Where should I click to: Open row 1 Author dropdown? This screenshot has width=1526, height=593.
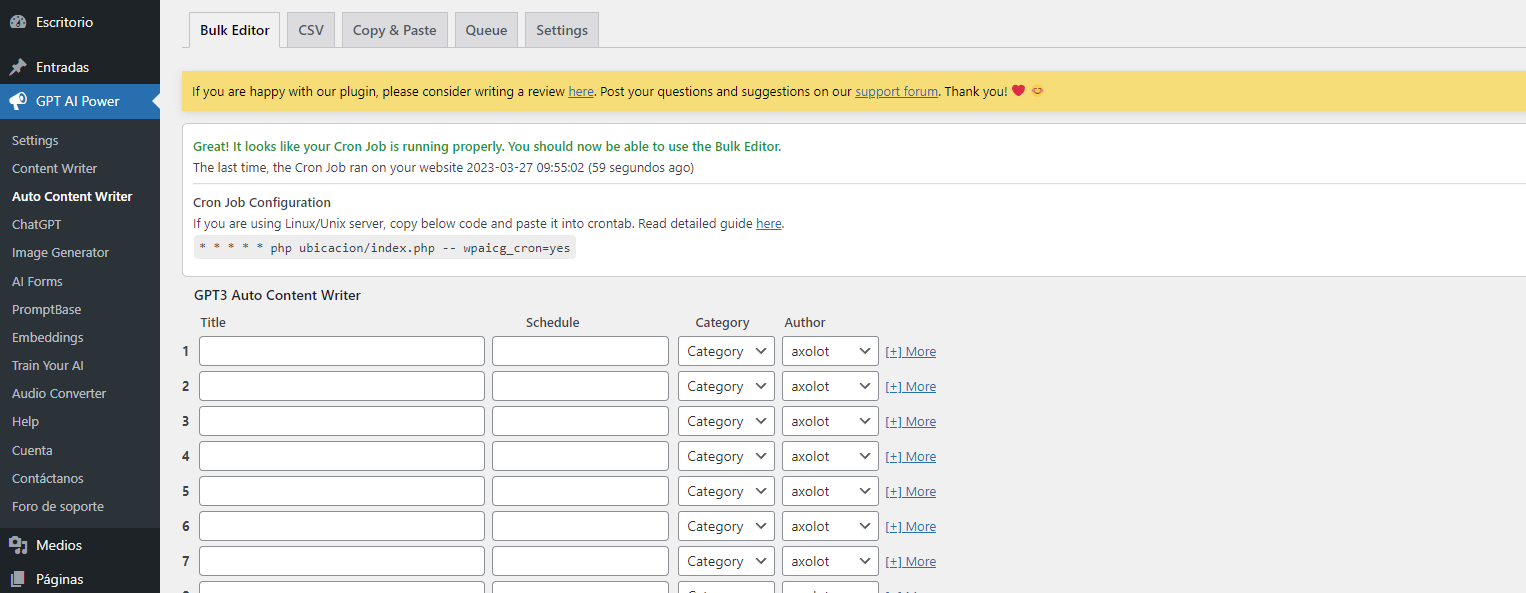[x=830, y=351]
